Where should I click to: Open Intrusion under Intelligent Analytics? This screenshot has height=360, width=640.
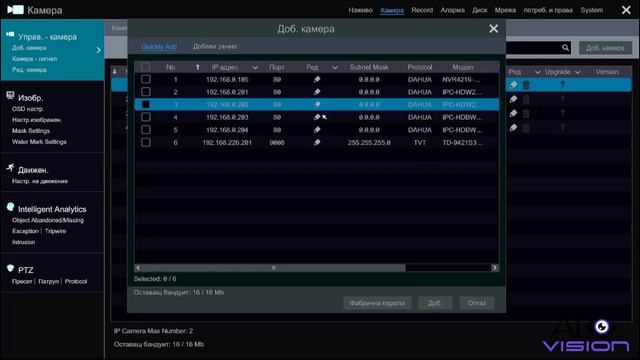pos(24,242)
